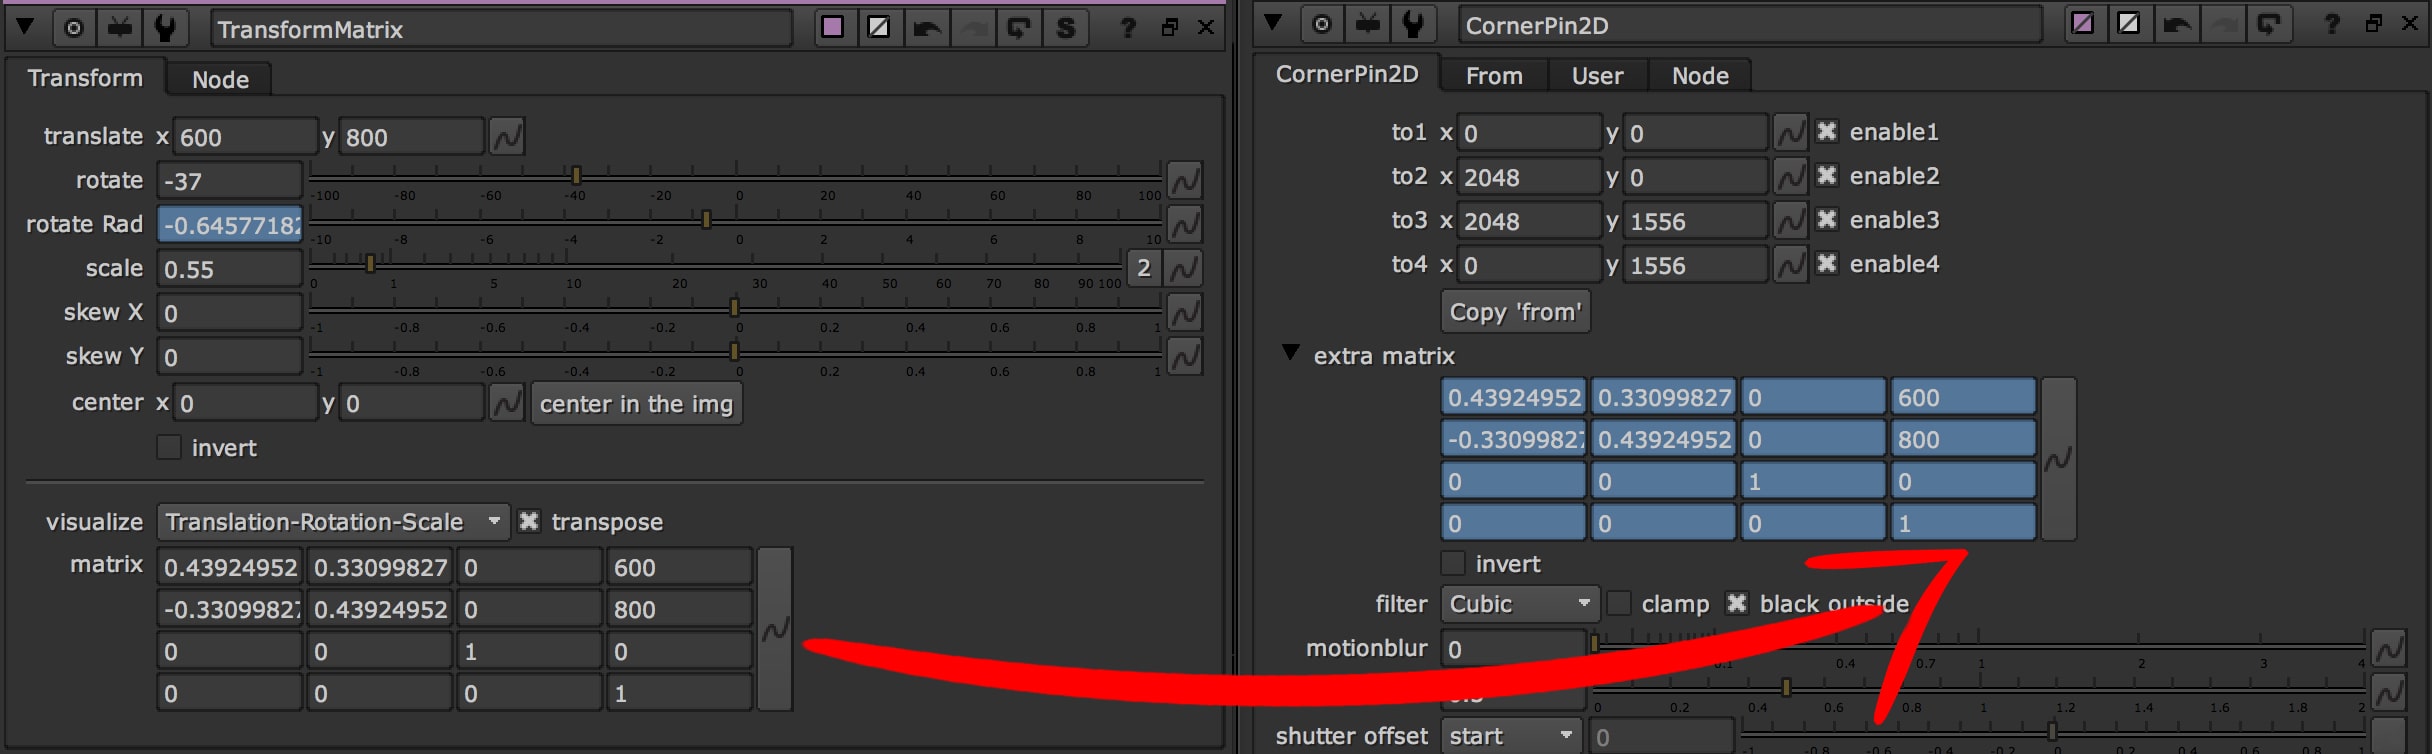The height and width of the screenshot is (754, 2432).
Task: Open animation menu for the rotate slider
Action: click(1184, 181)
